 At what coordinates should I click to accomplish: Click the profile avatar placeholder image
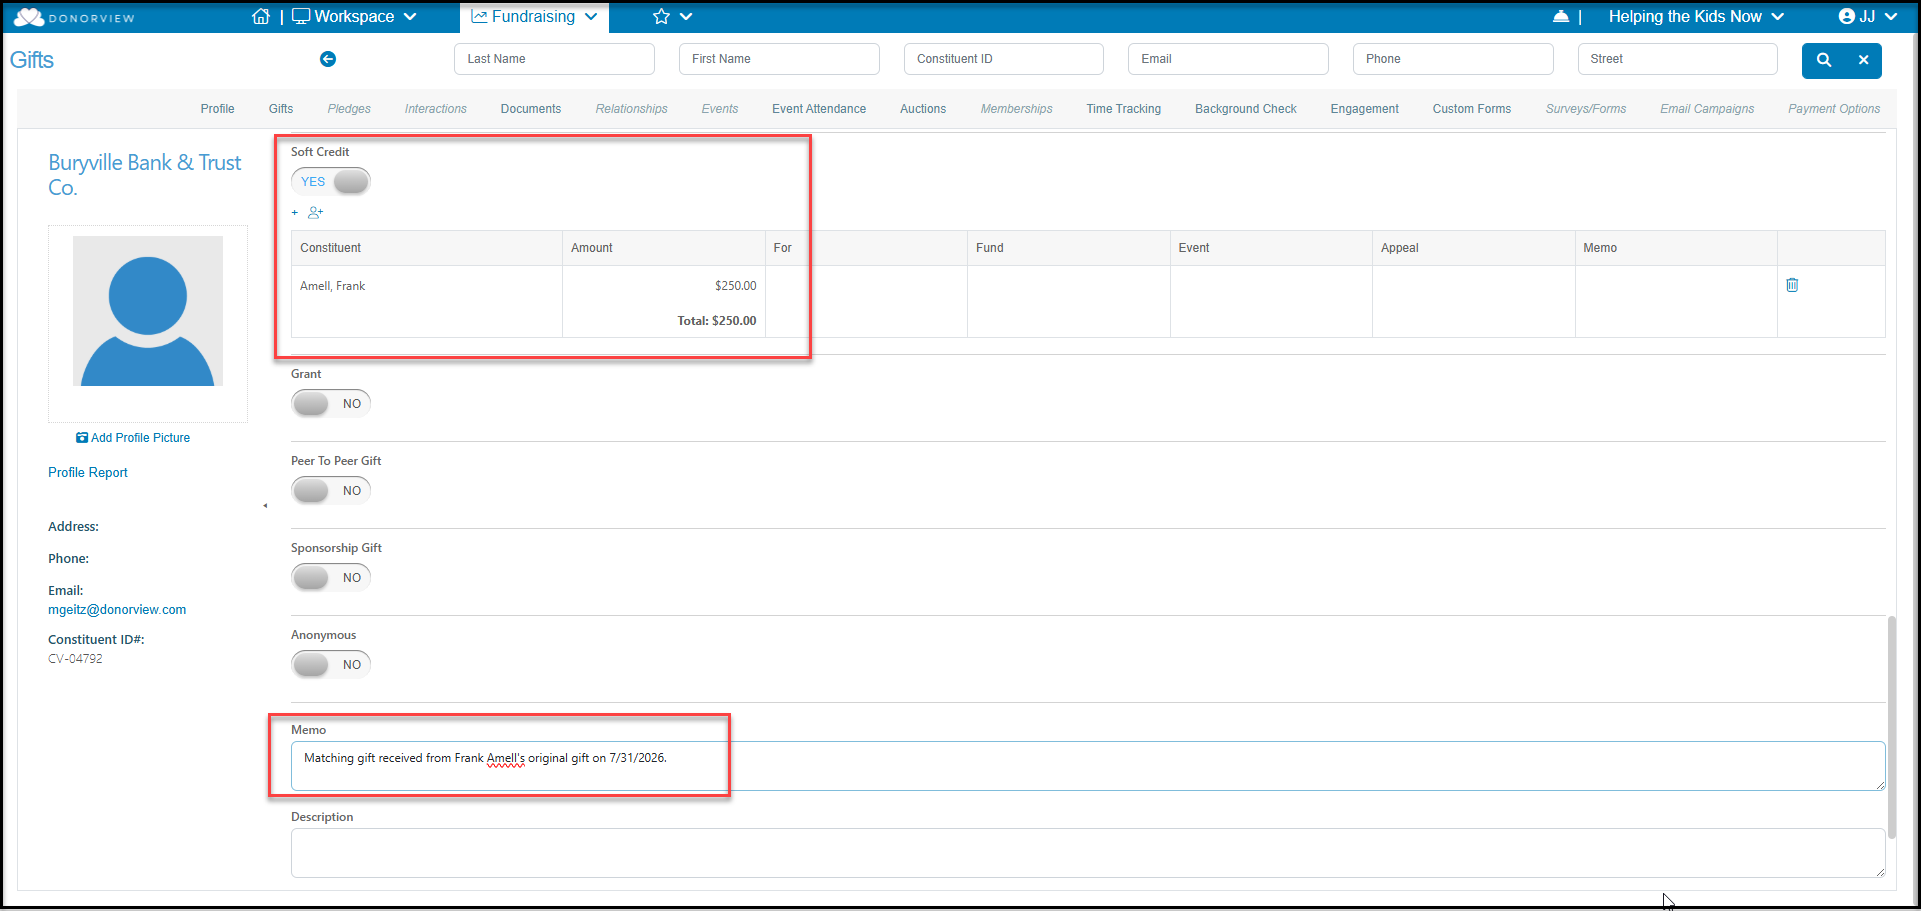pos(148,311)
